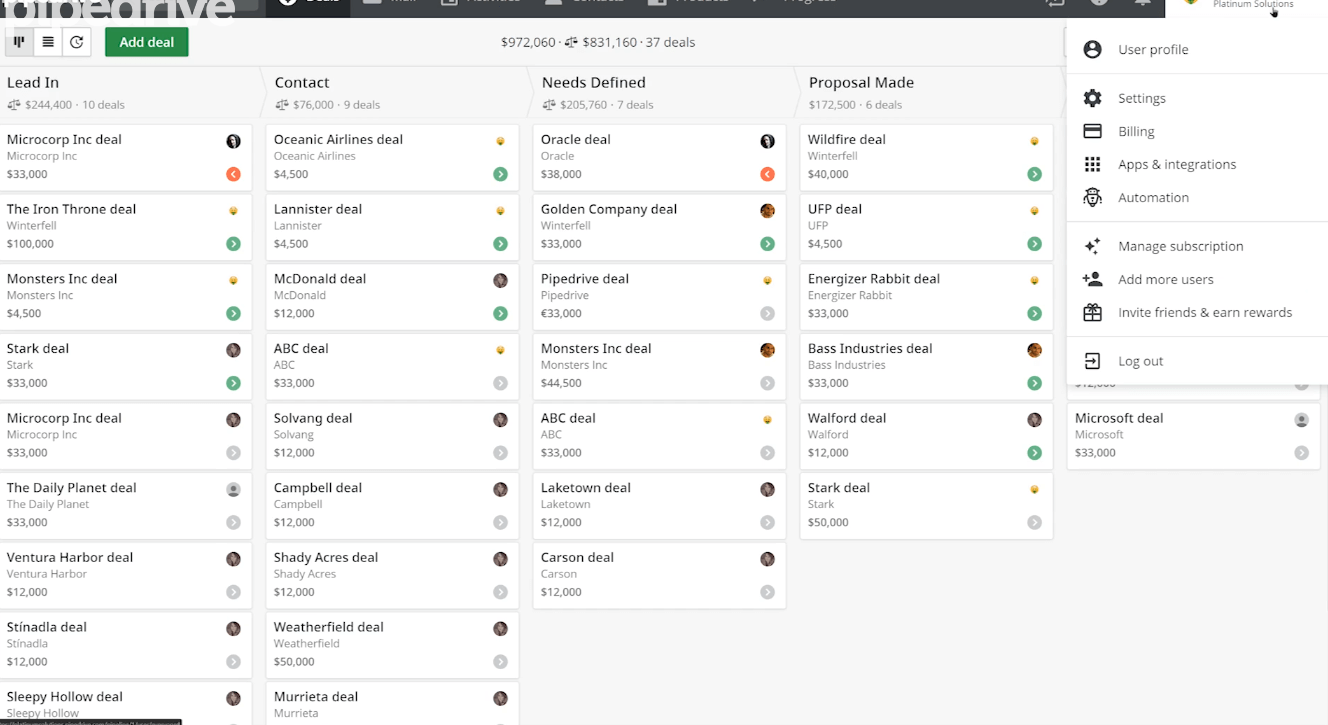
Task: Click the yellow activity status dot on Wildfire deal
Action: coord(1033,141)
